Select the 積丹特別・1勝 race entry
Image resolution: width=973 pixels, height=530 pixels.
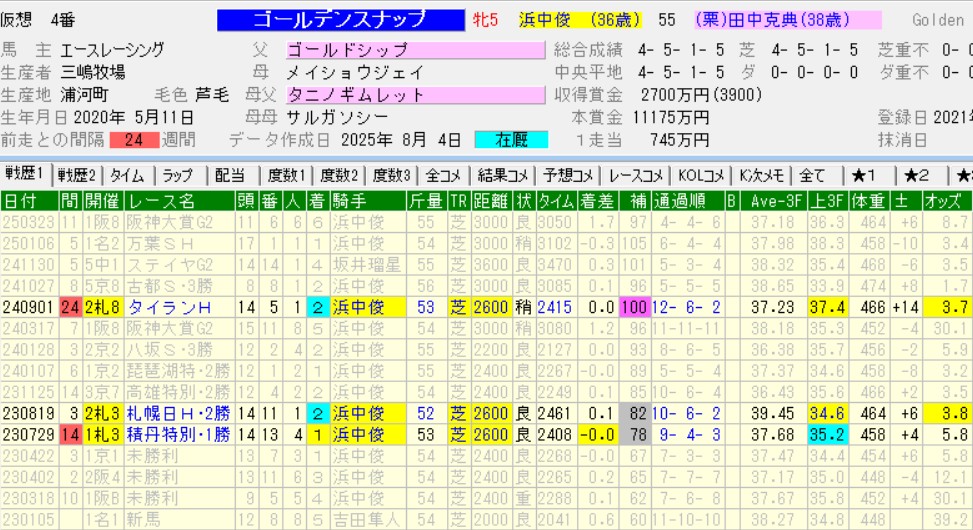click(177, 434)
